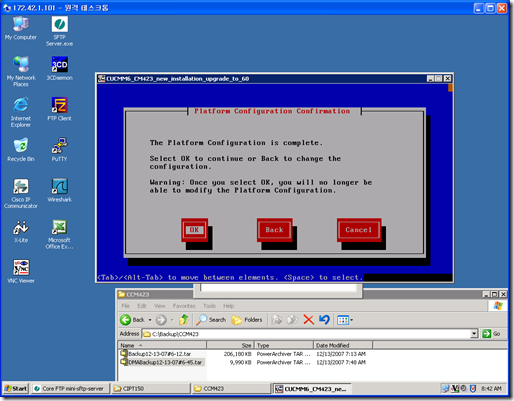Viewport: 514px width, 401px height.
Task: Expand the Address bar dropdown
Action: pos(474,334)
